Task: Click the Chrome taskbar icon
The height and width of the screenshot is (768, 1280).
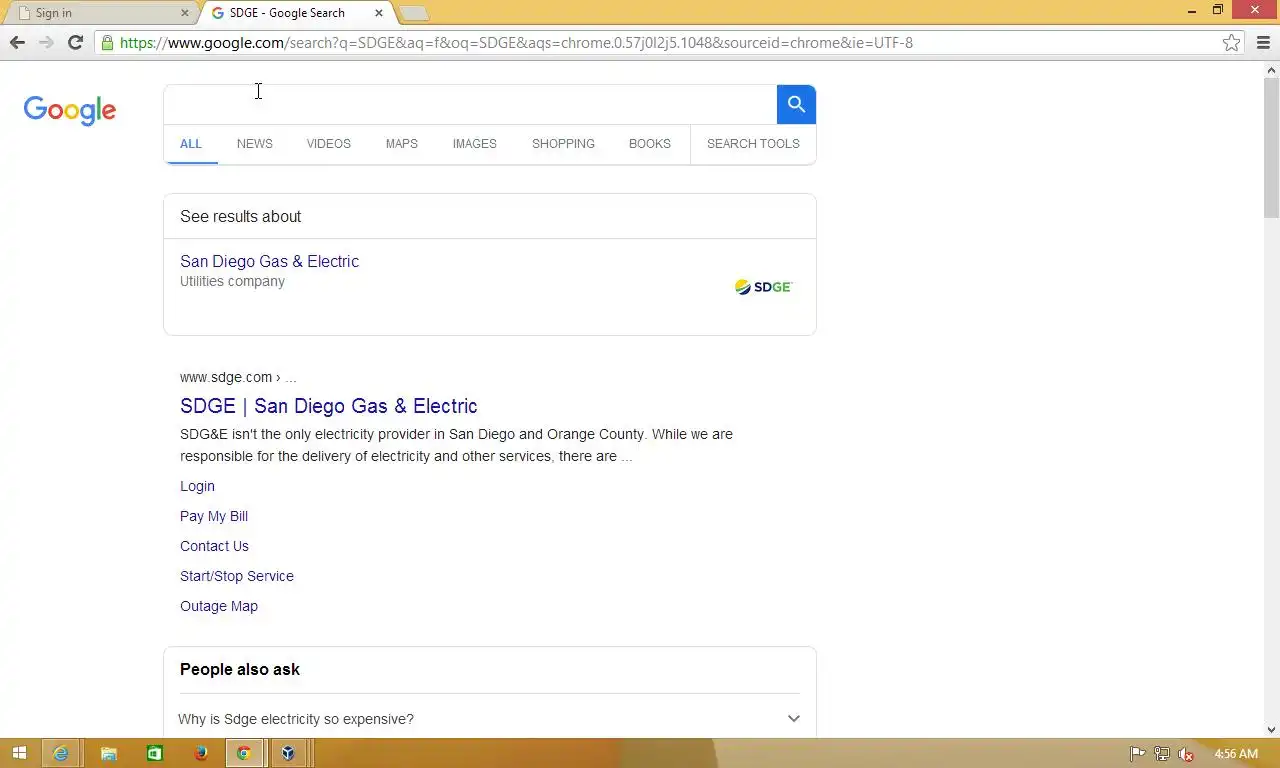Action: point(243,753)
